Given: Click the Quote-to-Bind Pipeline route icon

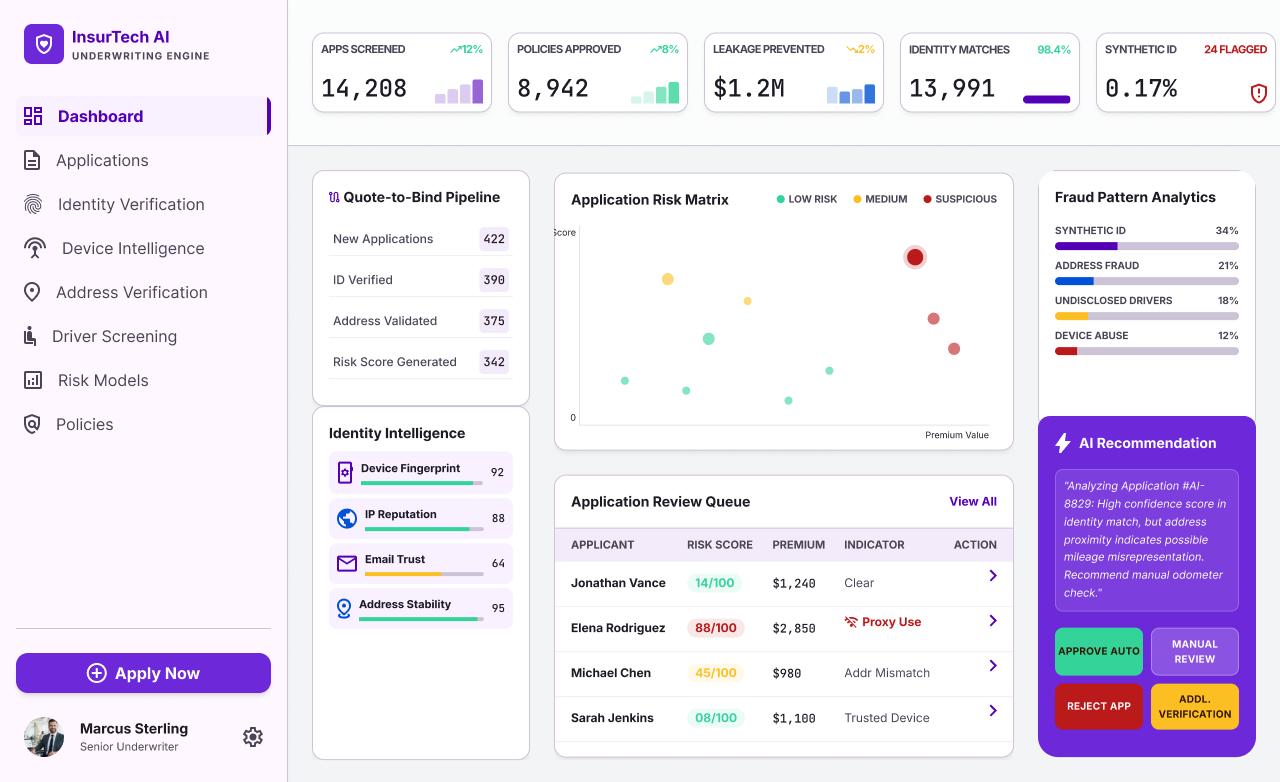Looking at the screenshot, I should coord(334,197).
